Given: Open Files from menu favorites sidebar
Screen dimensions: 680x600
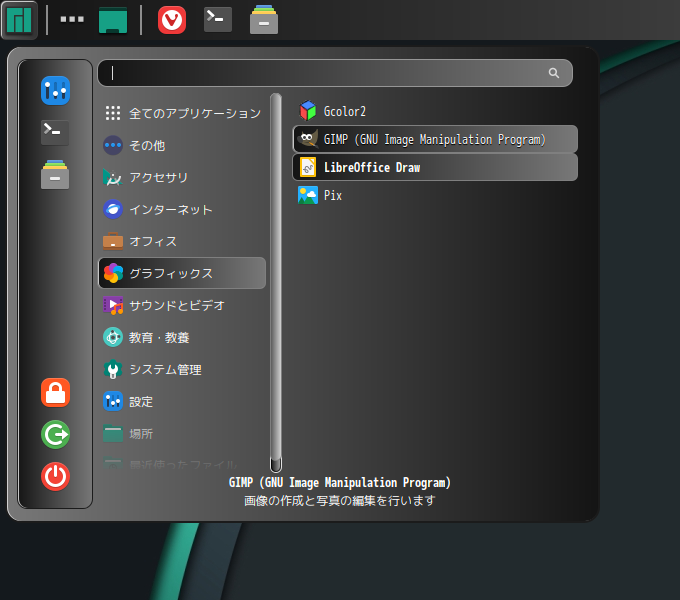Looking at the screenshot, I should (55, 174).
